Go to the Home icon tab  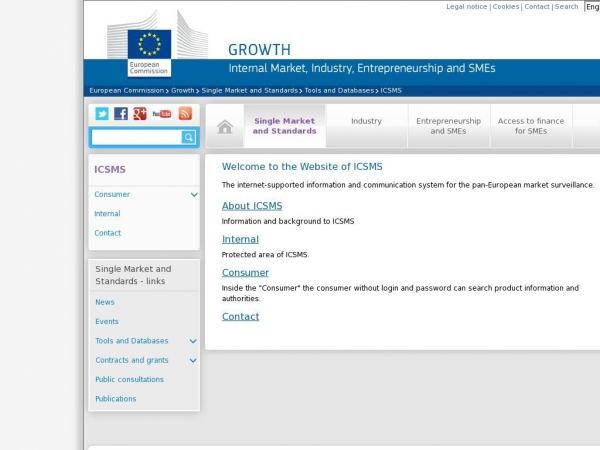coord(225,127)
